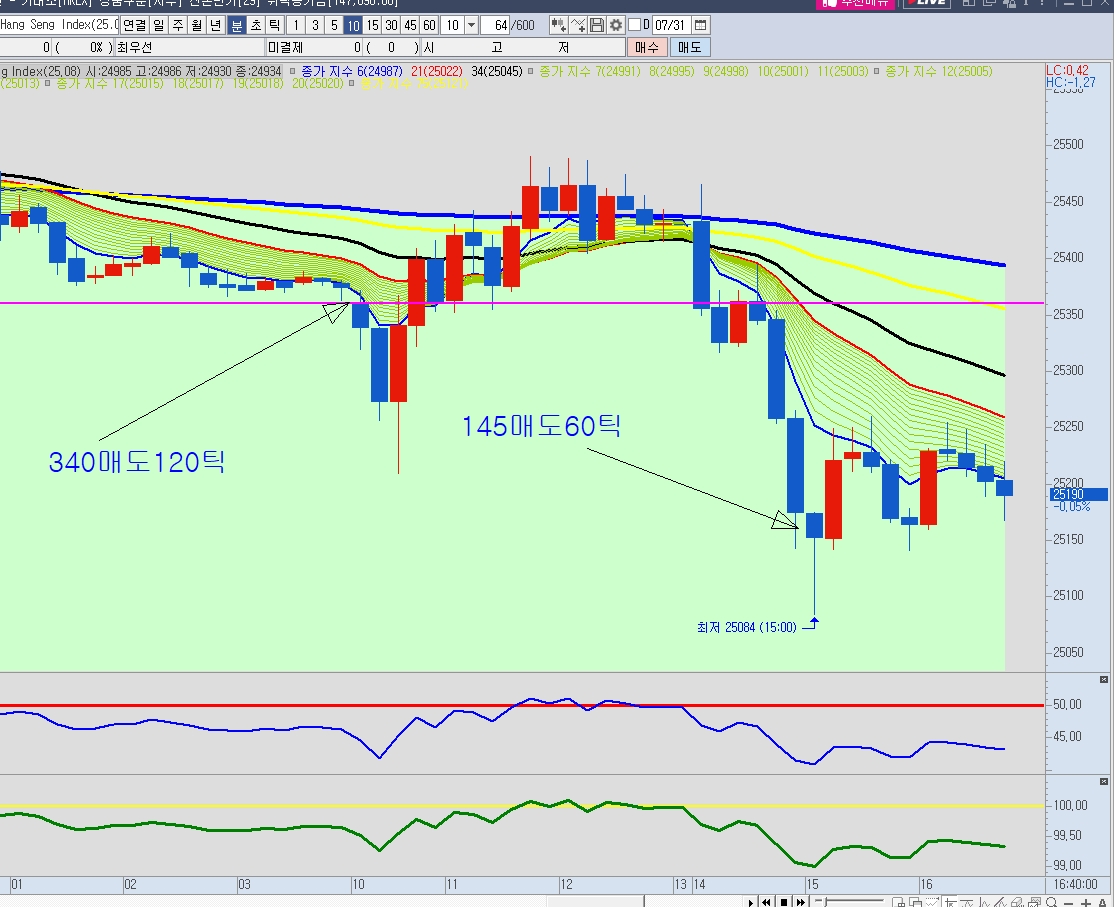
Task: Click the 07/31 date input field
Action: coord(670,25)
